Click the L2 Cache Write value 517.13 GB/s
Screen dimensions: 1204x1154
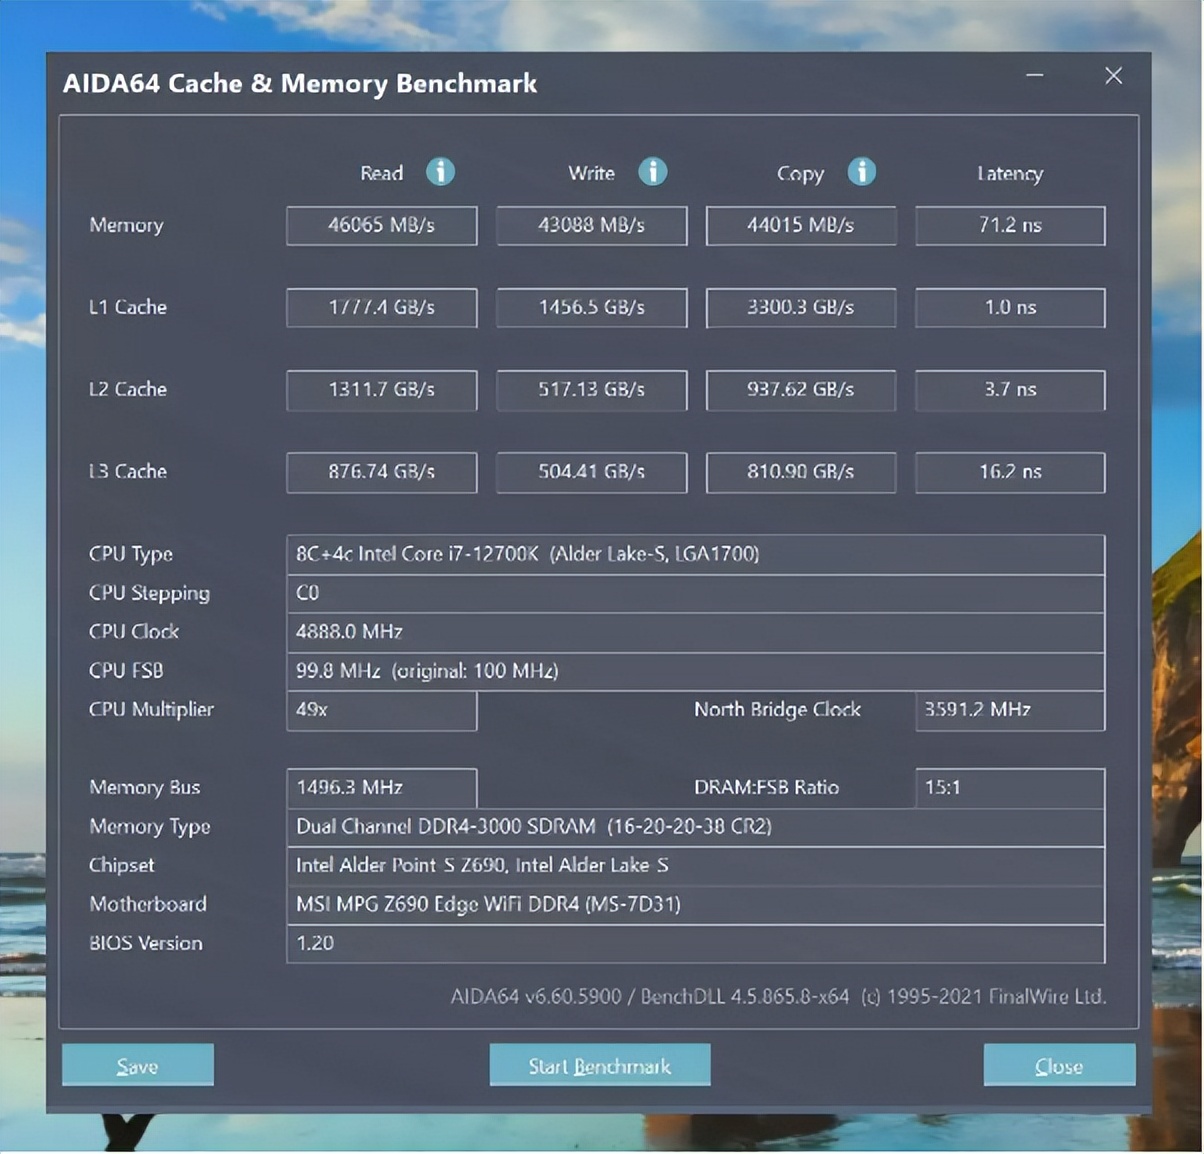(591, 389)
